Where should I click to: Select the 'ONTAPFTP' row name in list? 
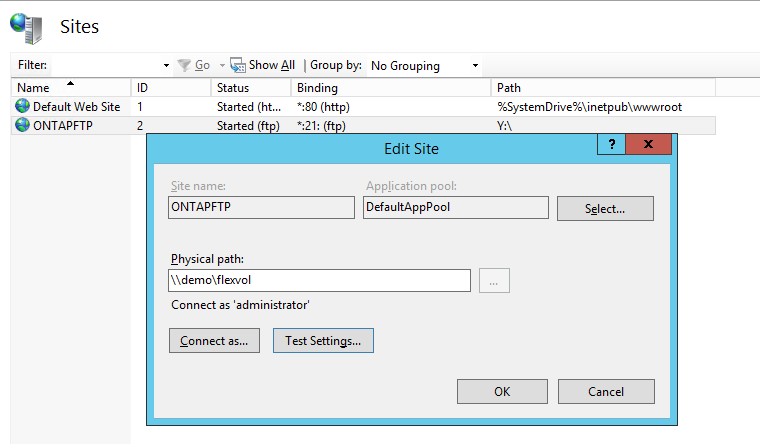[63, 126]
